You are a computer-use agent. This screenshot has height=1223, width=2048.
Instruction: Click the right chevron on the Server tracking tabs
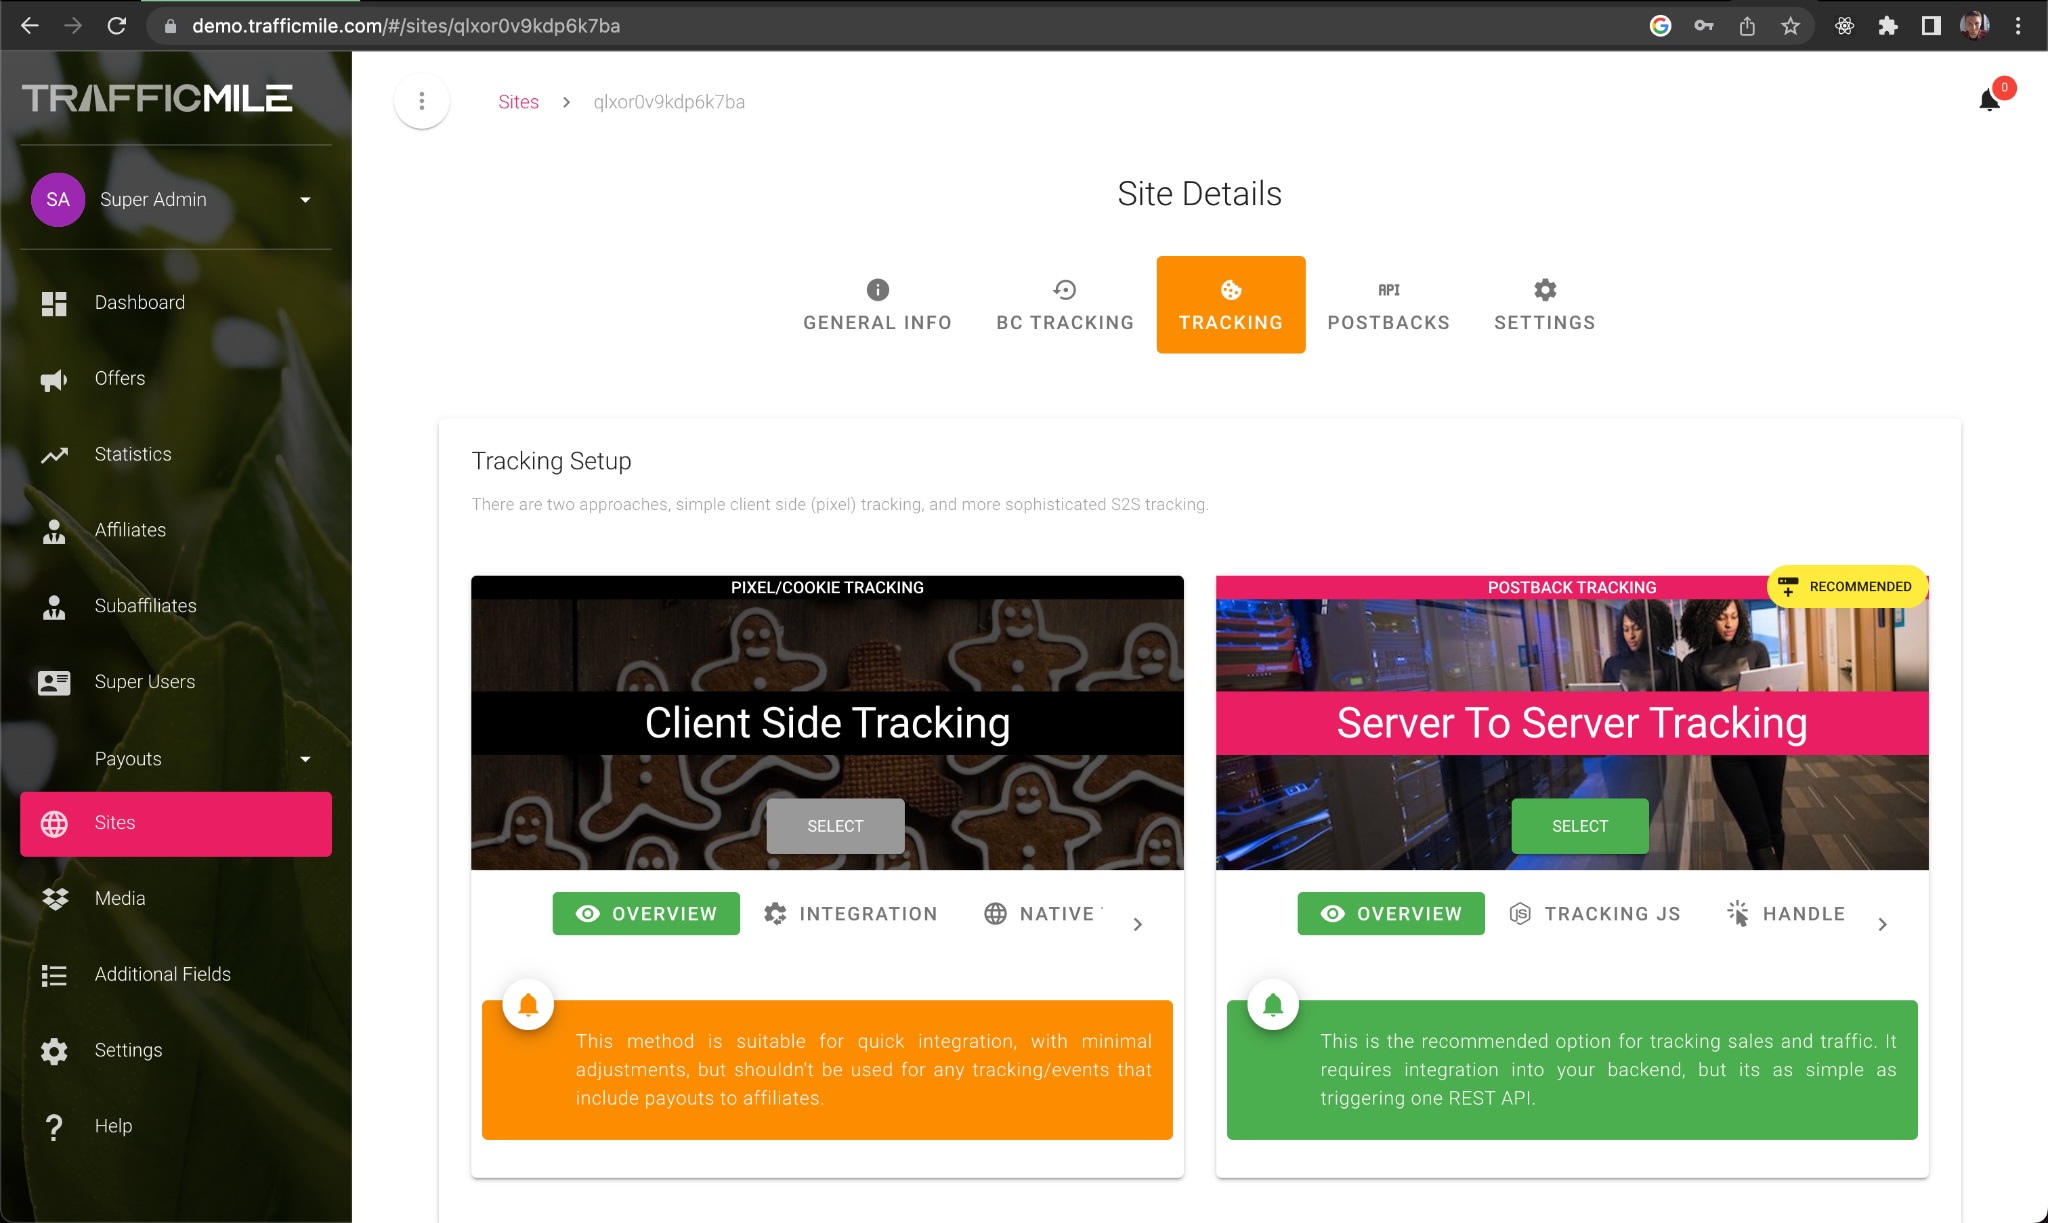pyautogui.click(x=1884, y=924)
